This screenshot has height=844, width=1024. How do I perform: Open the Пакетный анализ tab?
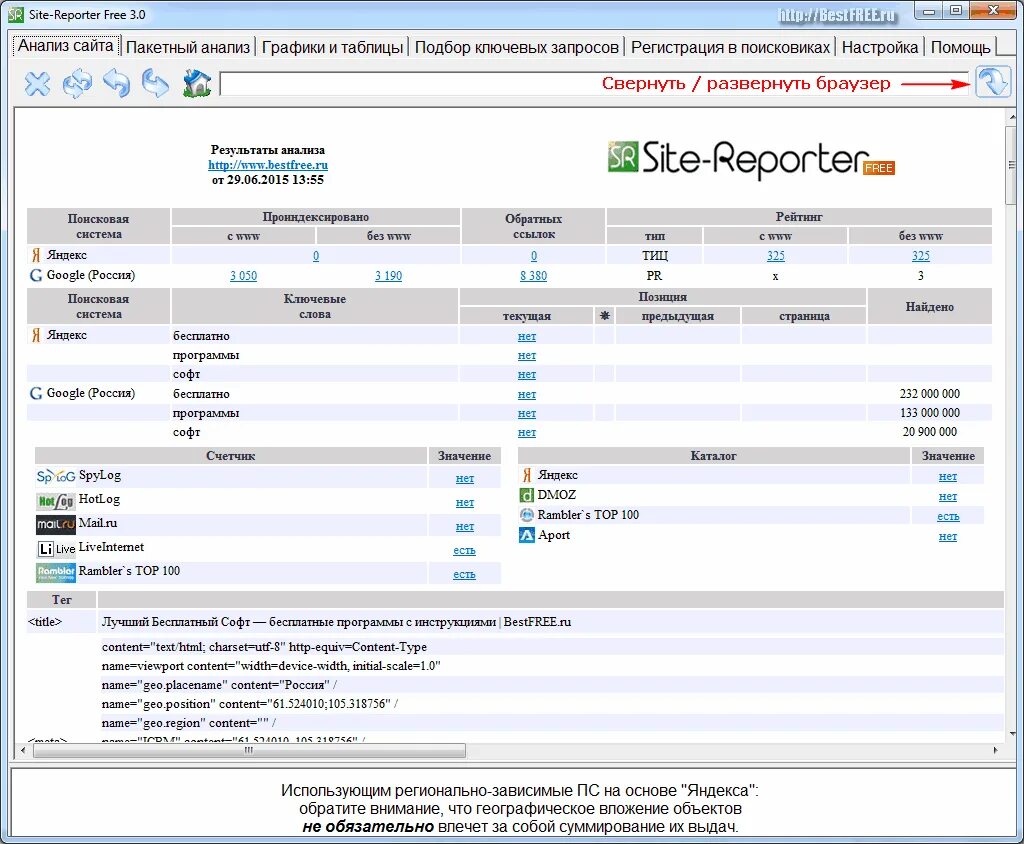(188, 47)
